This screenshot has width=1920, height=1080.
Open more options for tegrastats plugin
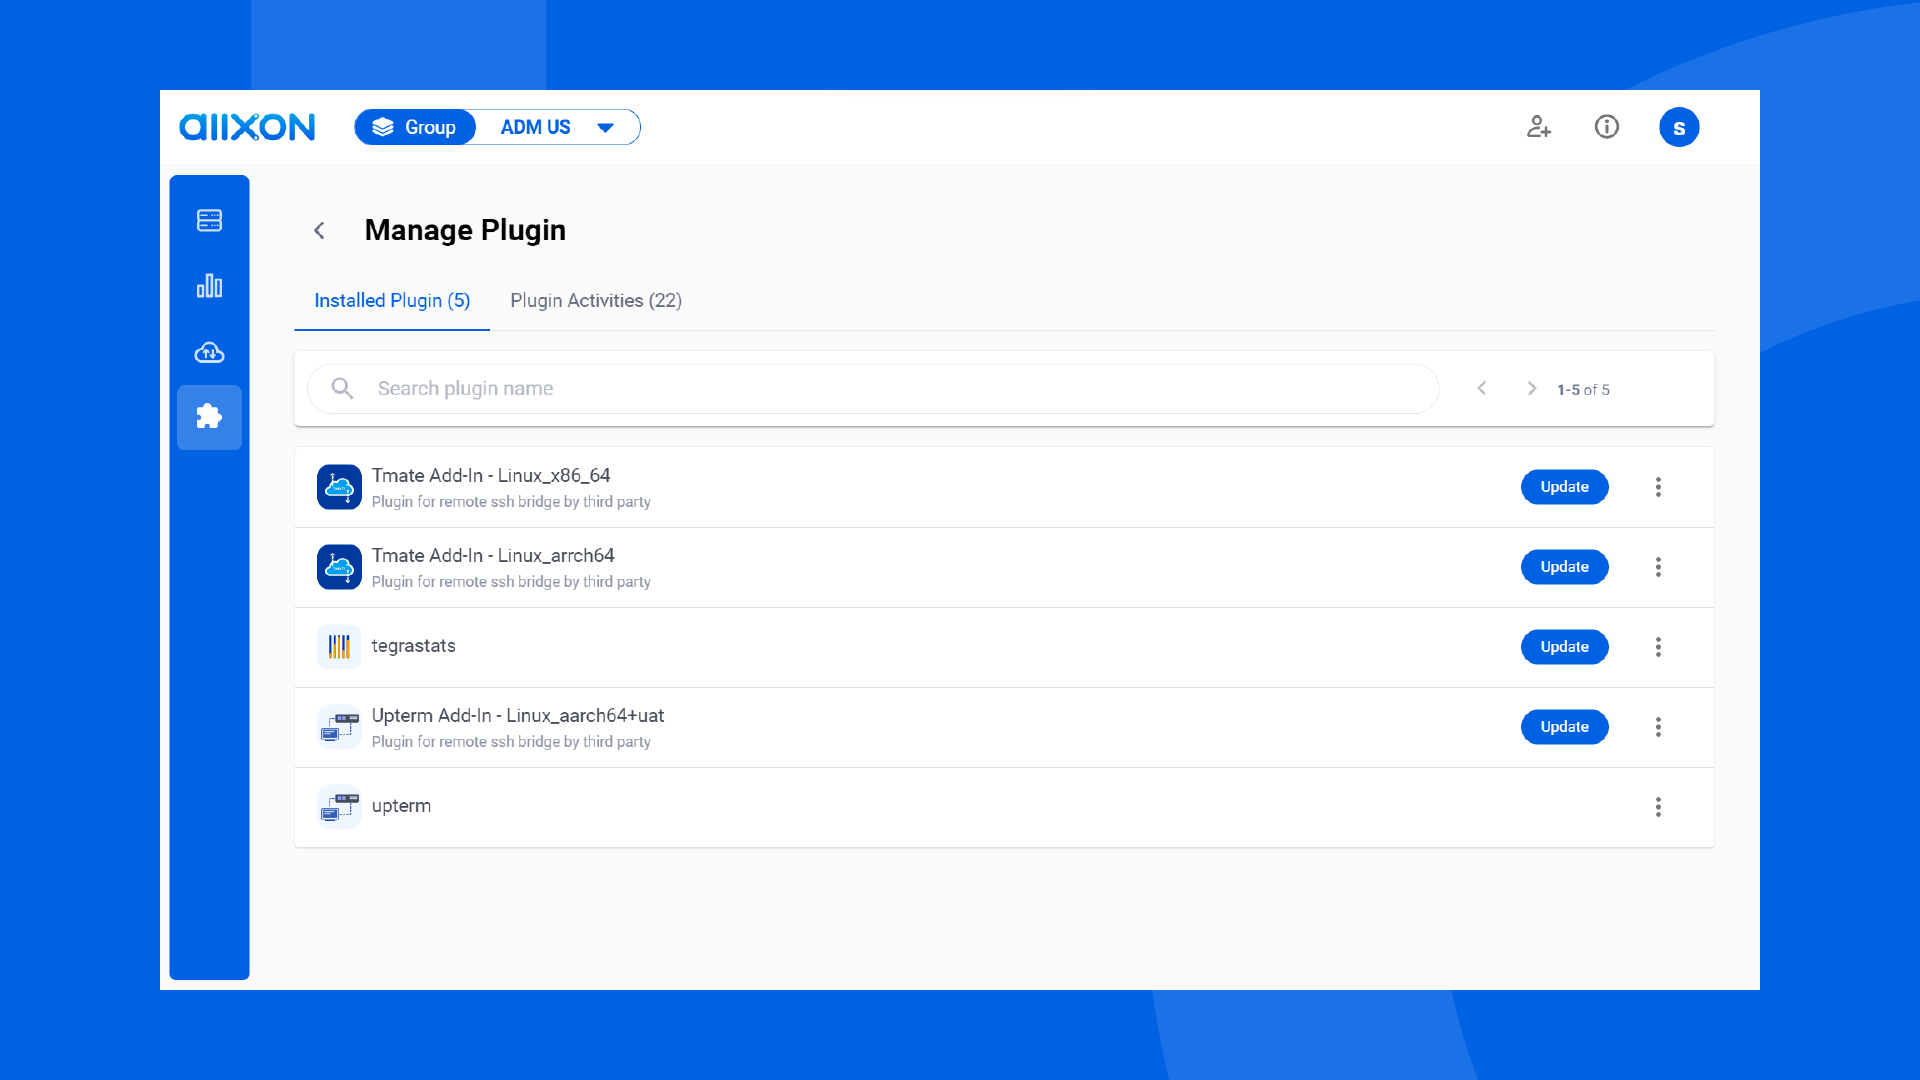click(x=1658, y=647)
